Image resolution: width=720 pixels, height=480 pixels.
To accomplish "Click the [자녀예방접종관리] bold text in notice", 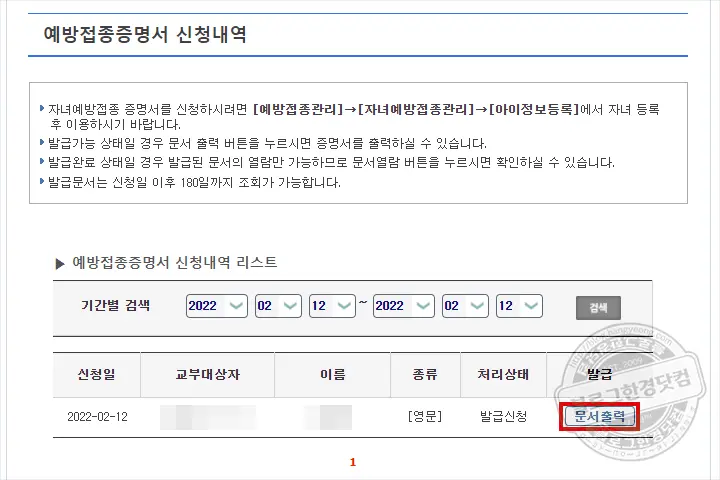I will [x=416, y=109].
